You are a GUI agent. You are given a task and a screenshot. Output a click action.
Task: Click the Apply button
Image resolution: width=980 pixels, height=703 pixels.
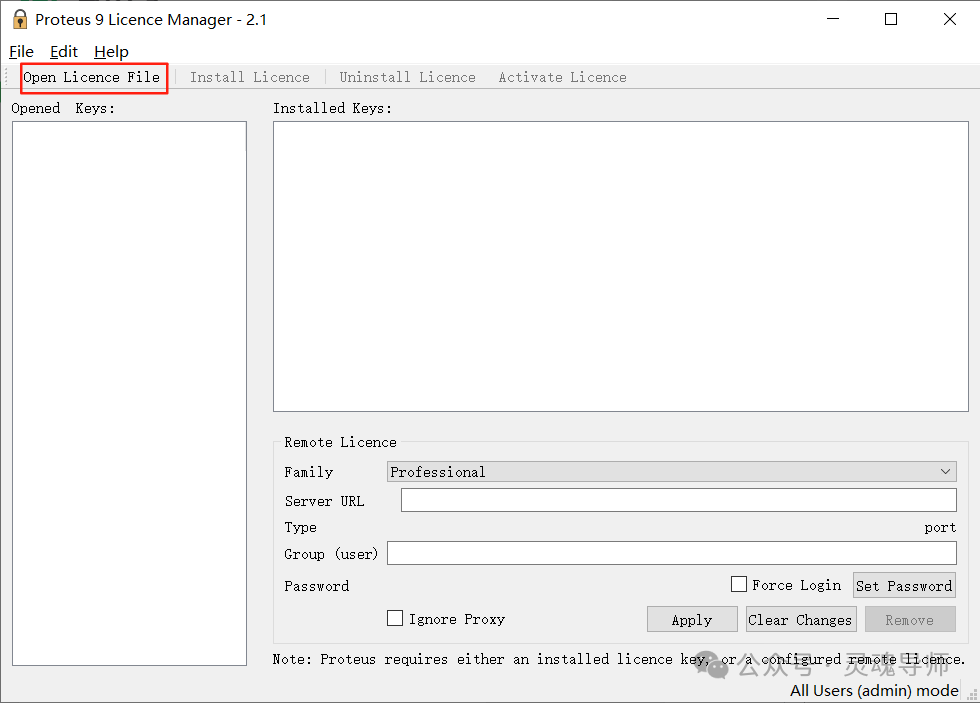(x=692, y=618)
